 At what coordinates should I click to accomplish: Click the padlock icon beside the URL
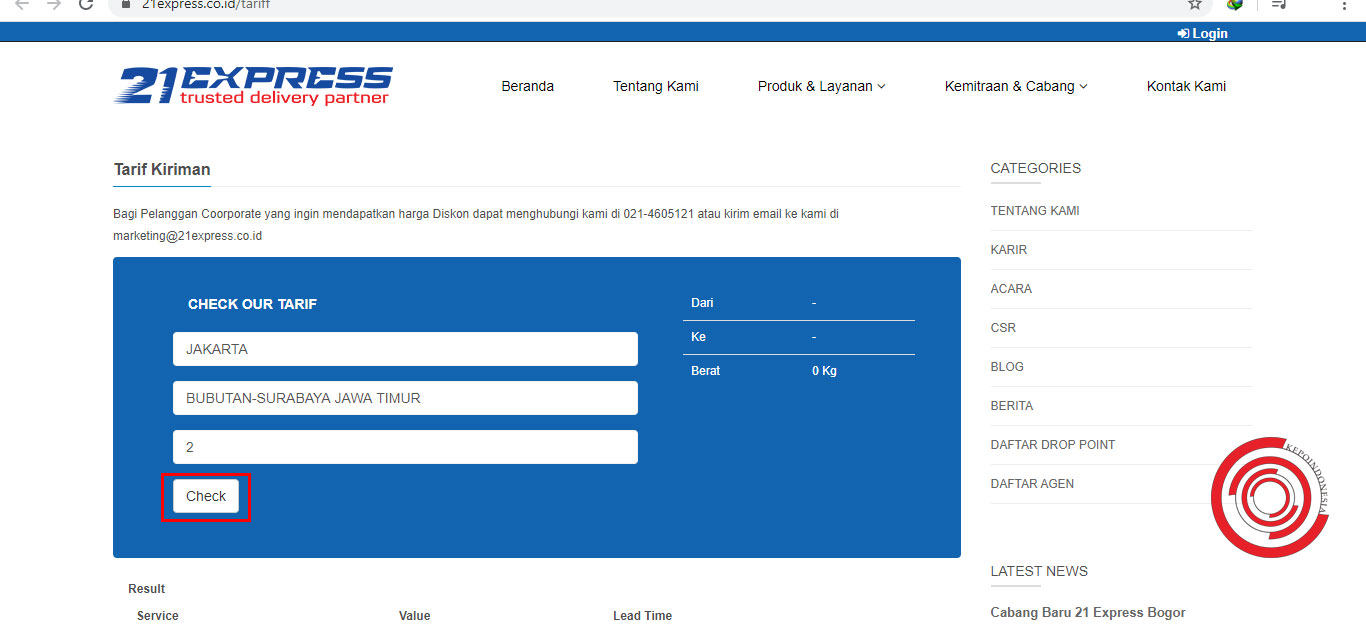pyautogui.click(x=124, y=4)
